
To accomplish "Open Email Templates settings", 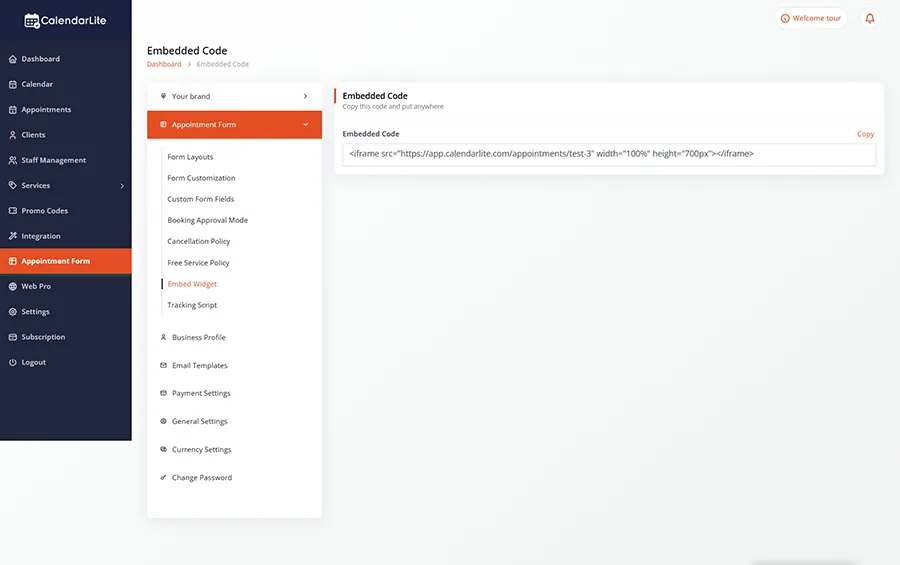I will [x=200, y=366].
